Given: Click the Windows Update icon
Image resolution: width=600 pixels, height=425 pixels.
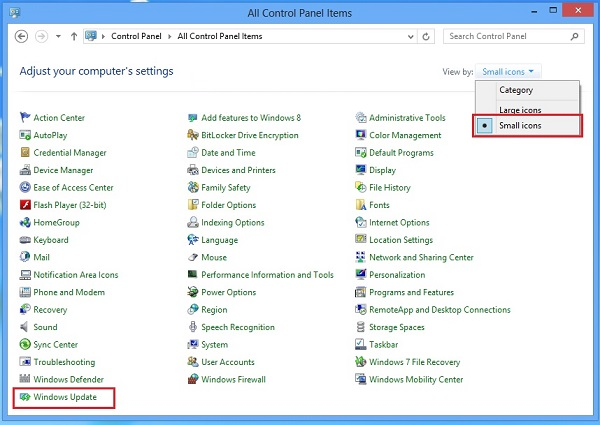Looking at the screenshot, I should pos(25,397).
